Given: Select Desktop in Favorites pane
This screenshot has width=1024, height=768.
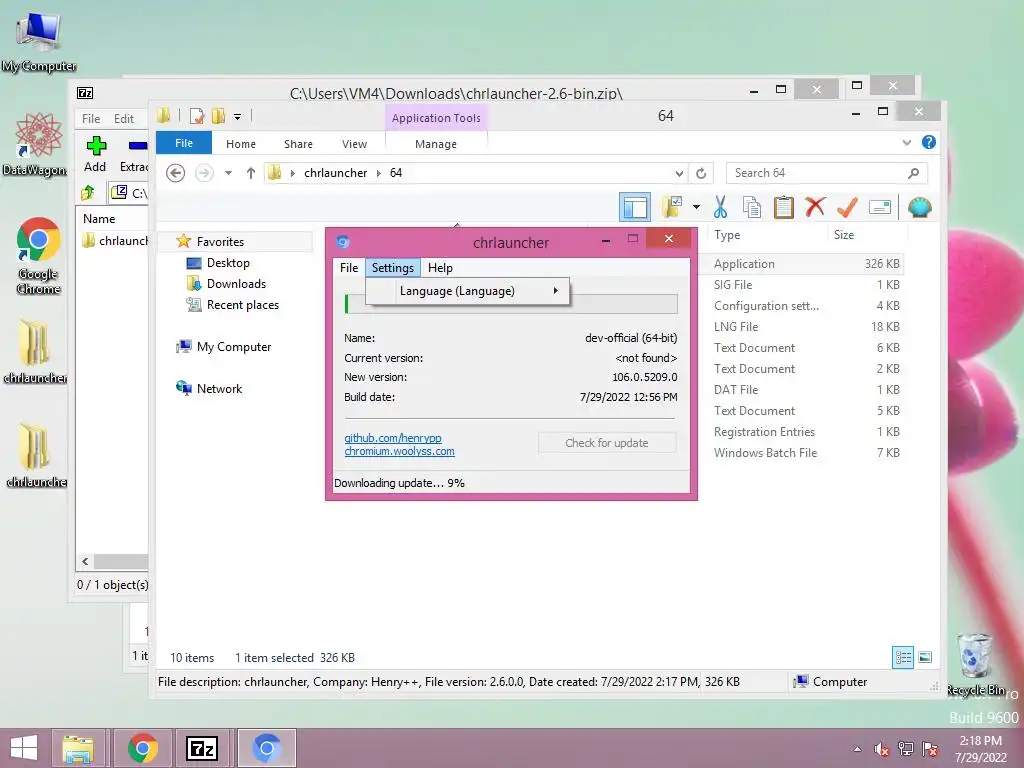Looking at the screenshot, I should click(x=228, y=263).
